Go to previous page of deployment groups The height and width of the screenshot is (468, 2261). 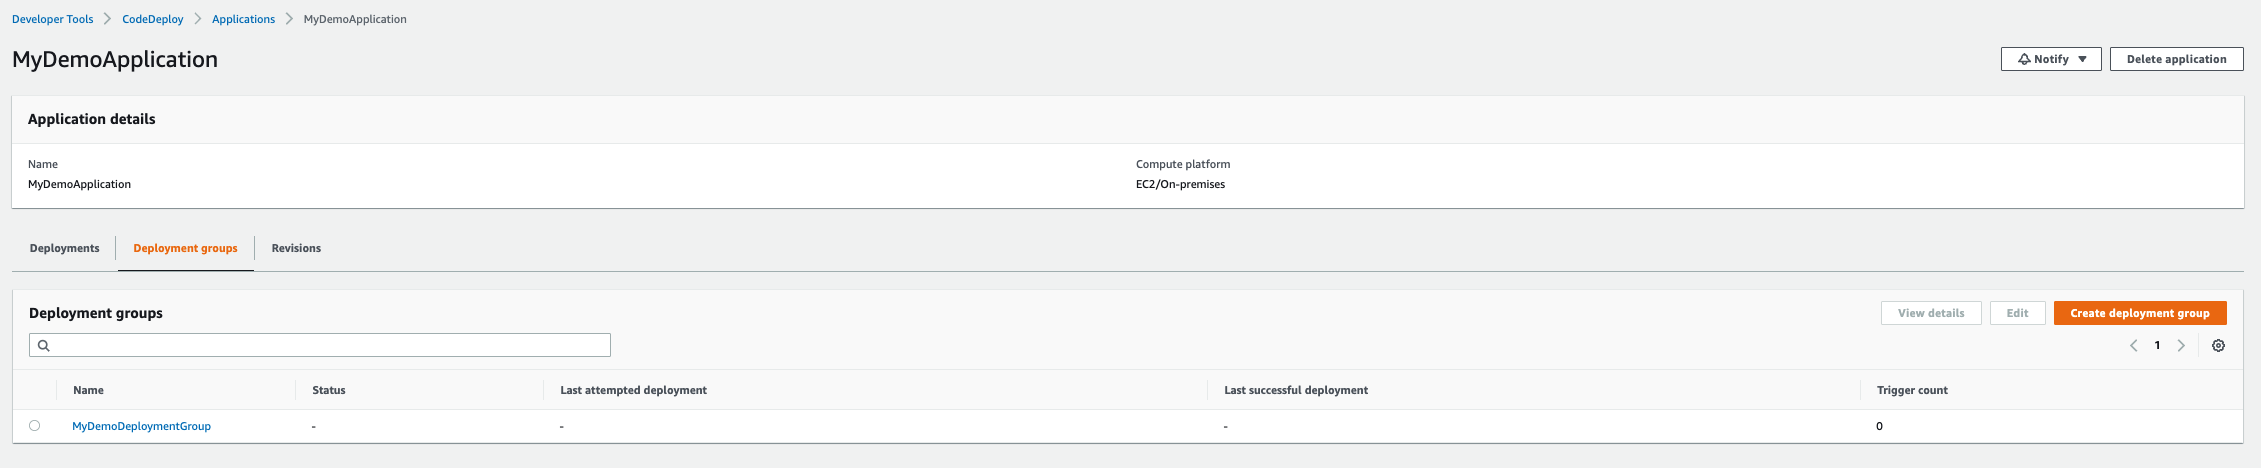pyautogui.click(x=2133, y=346)
